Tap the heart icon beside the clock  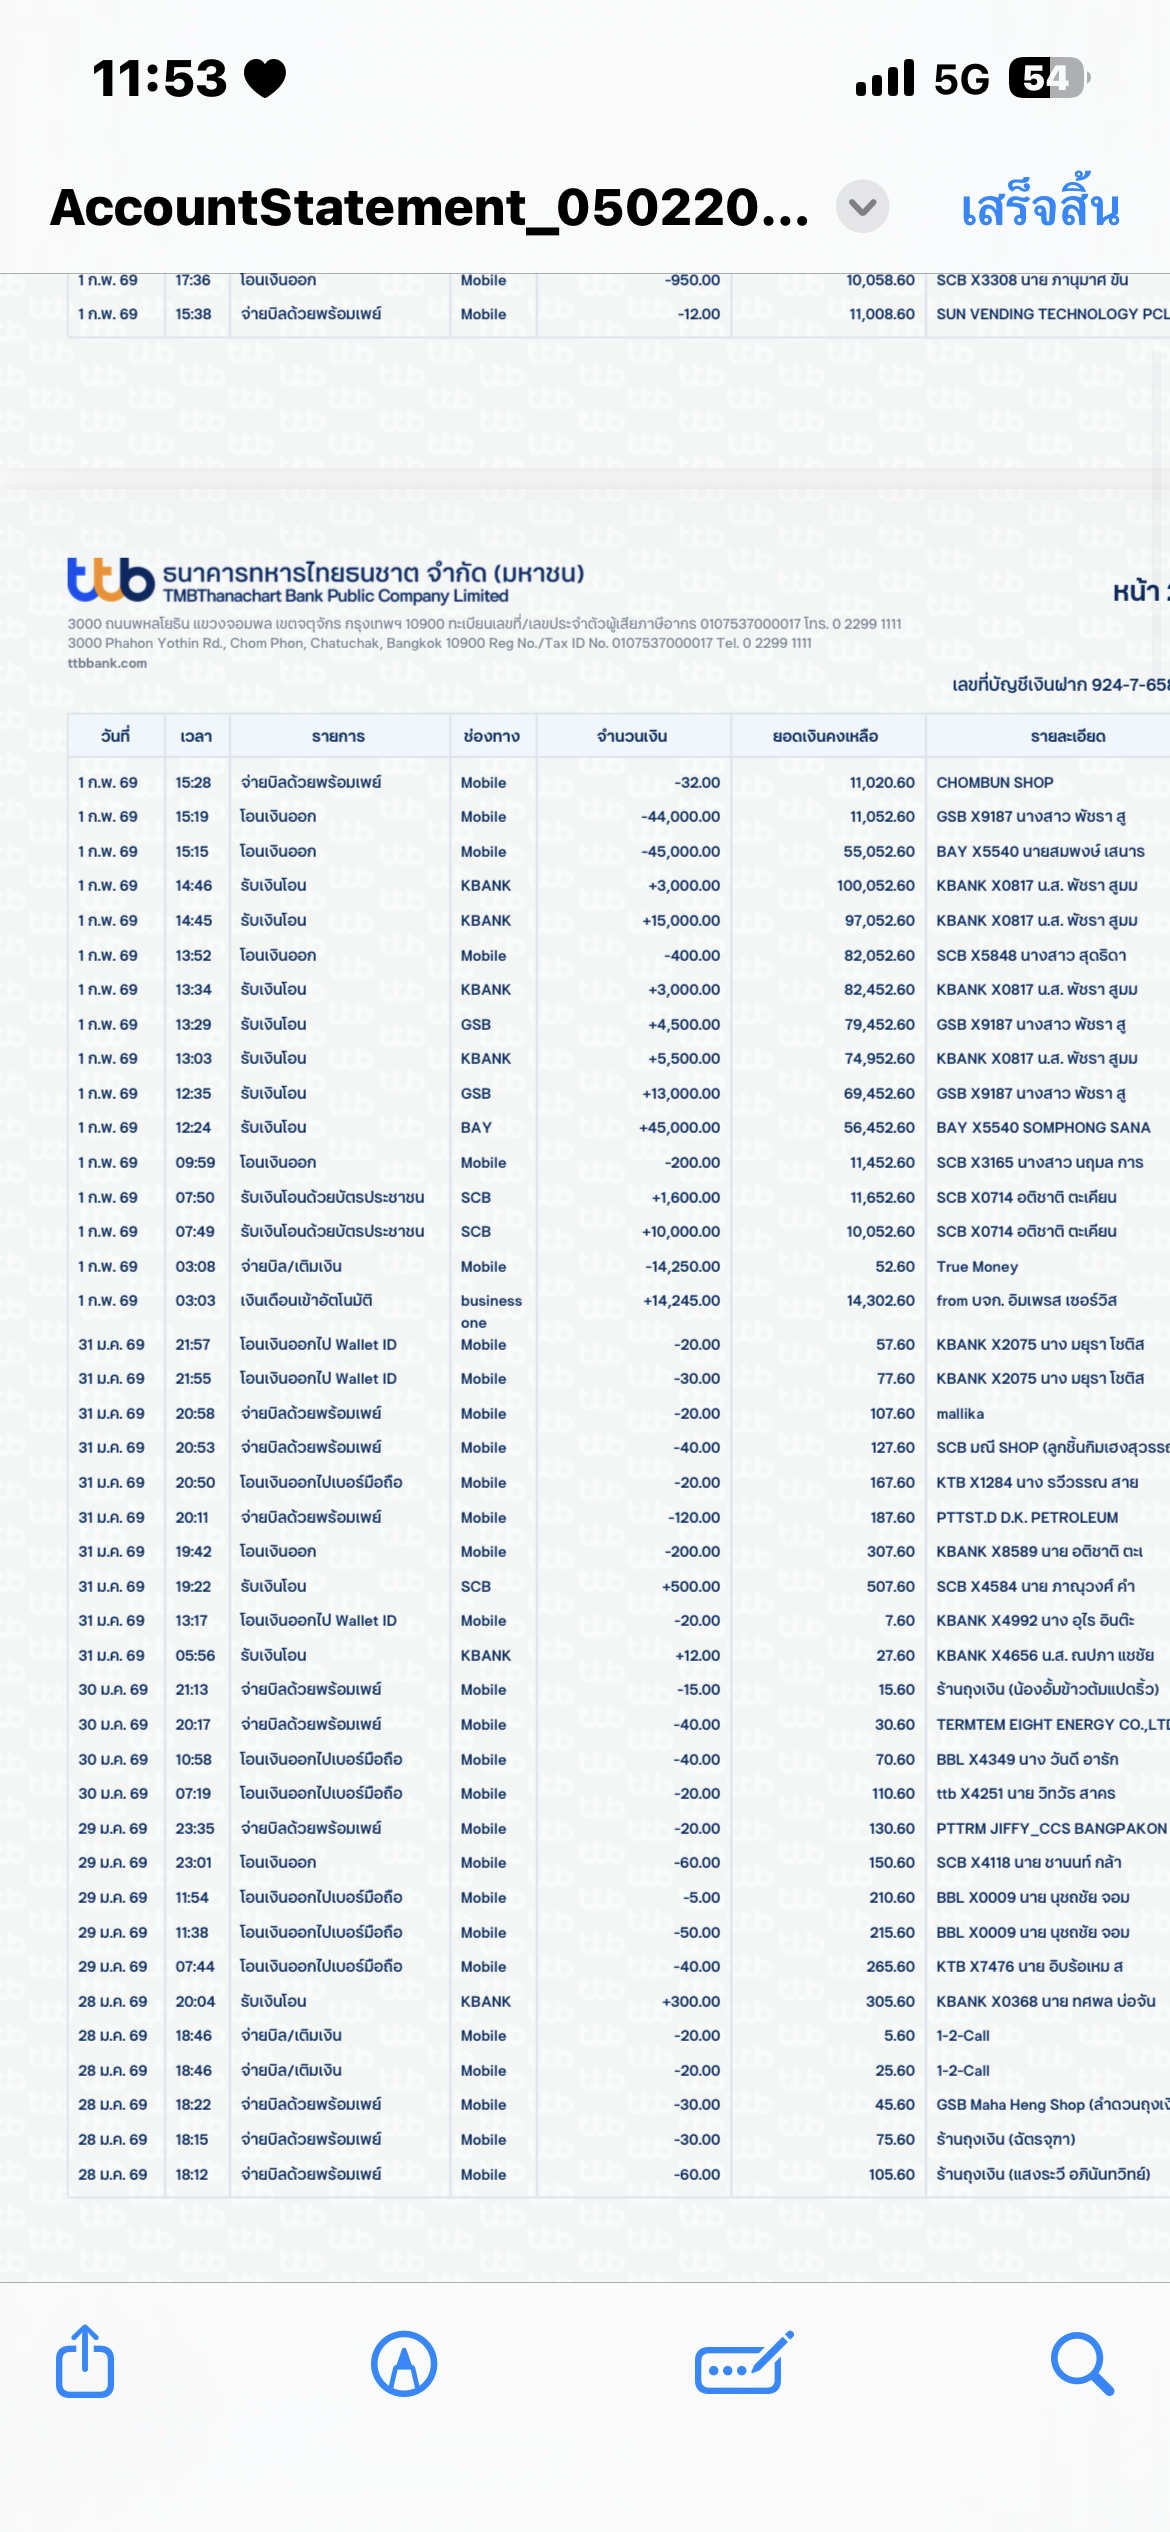pyautogui.click(x=265, y=78)
